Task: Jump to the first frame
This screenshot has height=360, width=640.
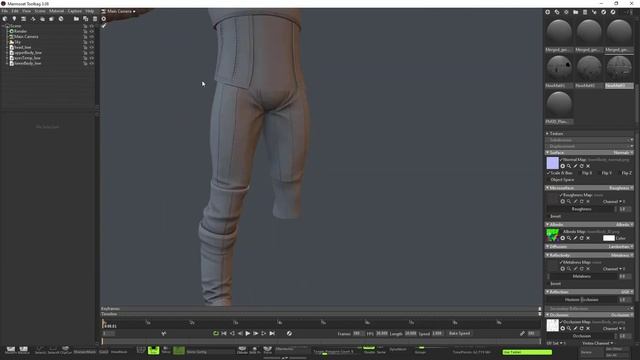Action: point(224,333)
